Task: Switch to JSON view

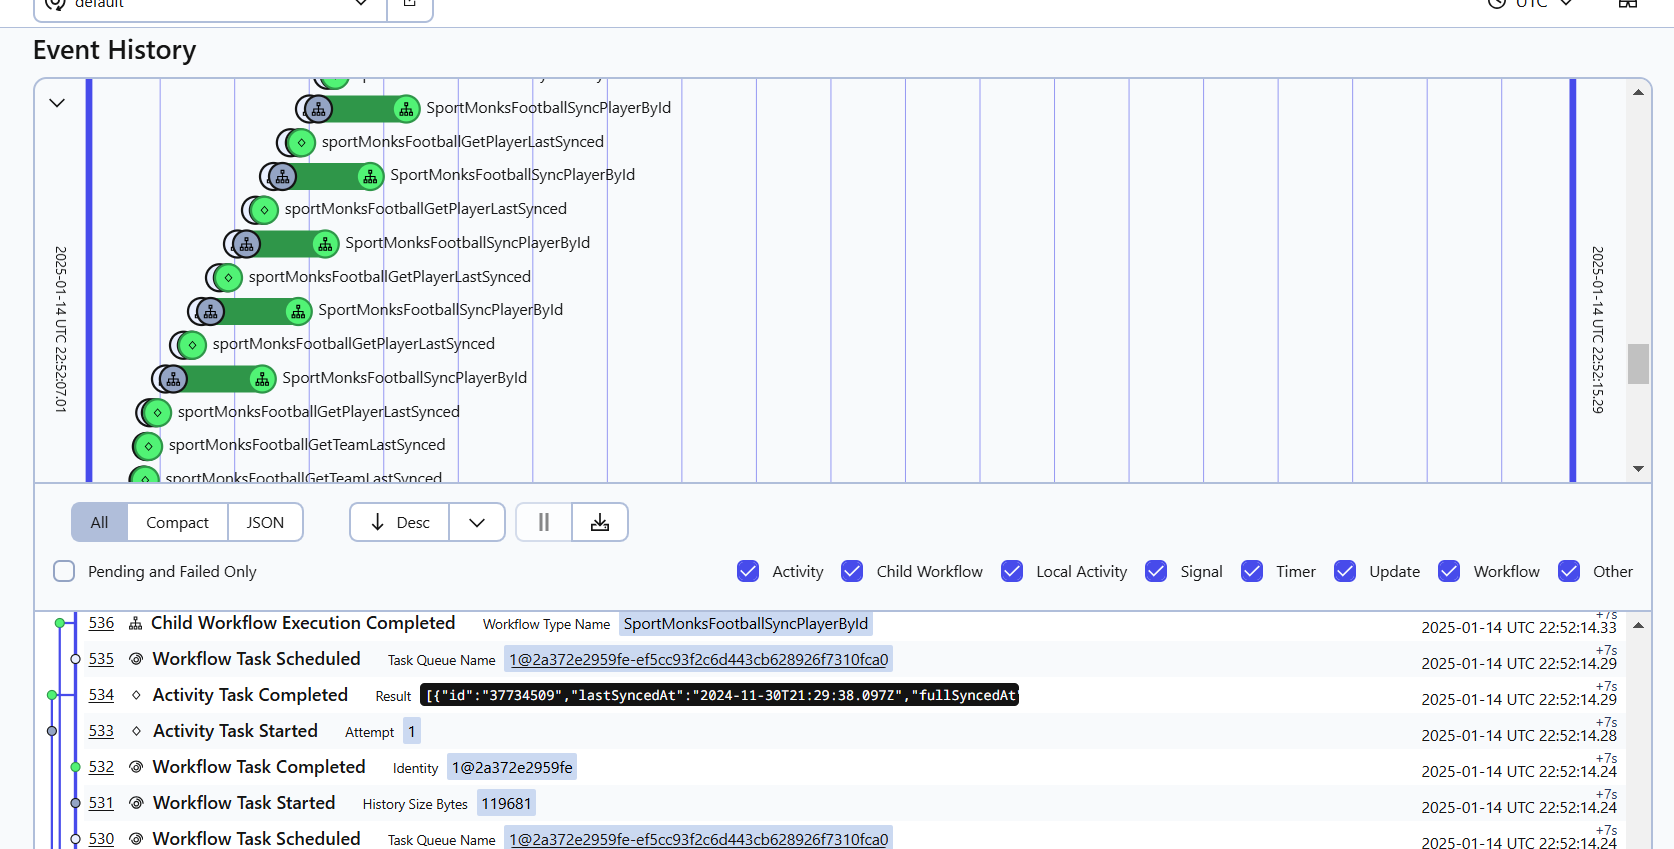Action: [x=265, y=522]
